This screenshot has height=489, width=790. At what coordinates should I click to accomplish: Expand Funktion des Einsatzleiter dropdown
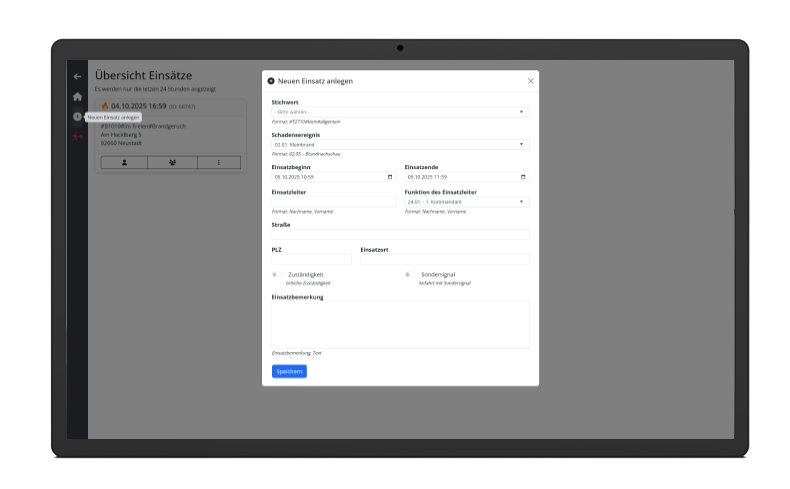[x=466, y=202]
